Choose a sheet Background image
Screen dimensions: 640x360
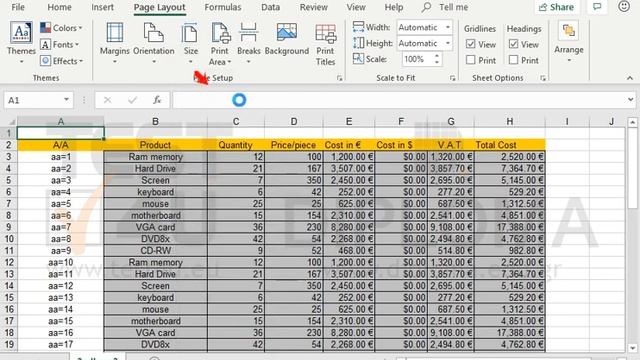[287, 40]
